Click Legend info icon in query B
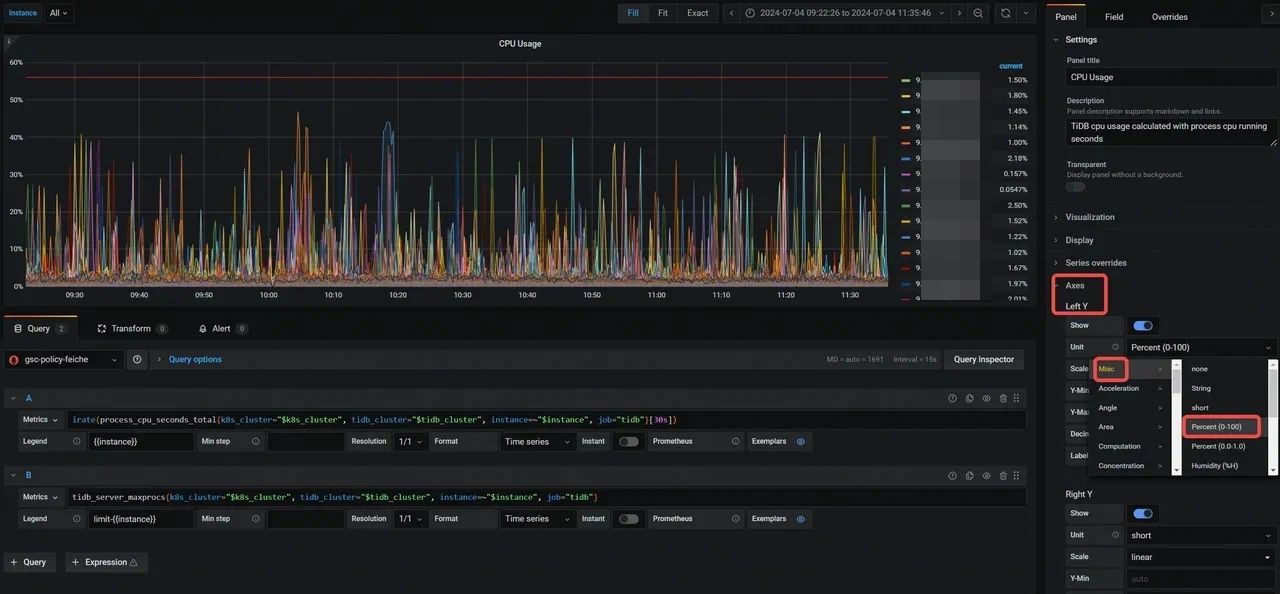 [x=77, y=519]
